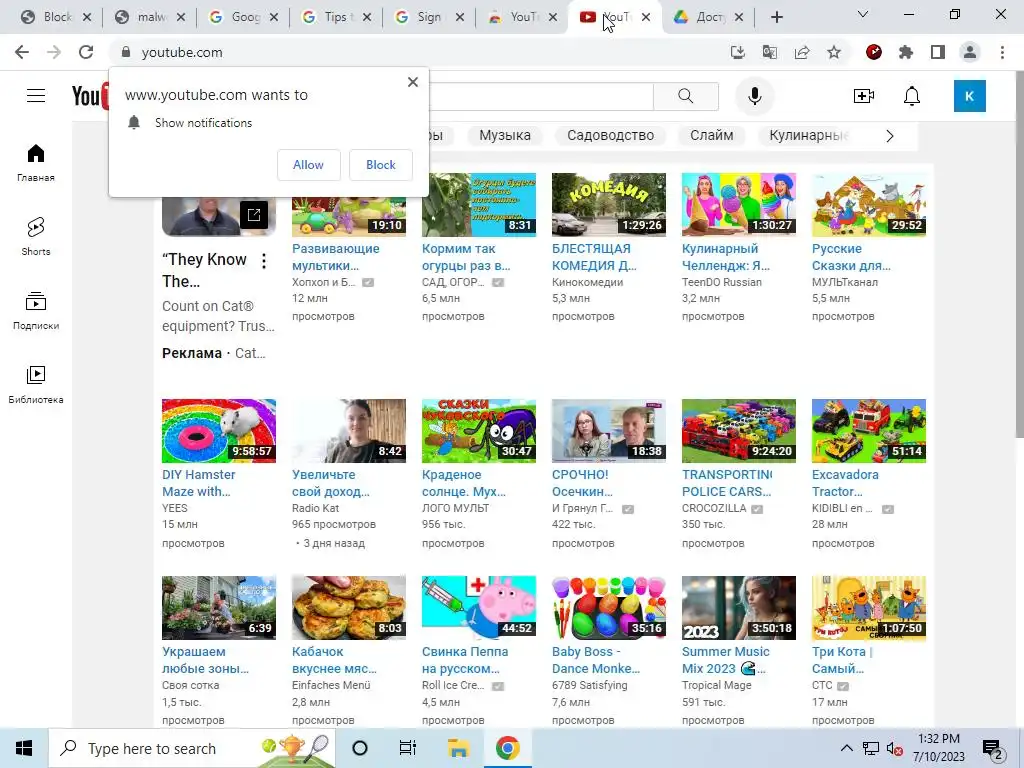Select the Кулинарные filter chip
1024x768 pixels.
[808, 135]
